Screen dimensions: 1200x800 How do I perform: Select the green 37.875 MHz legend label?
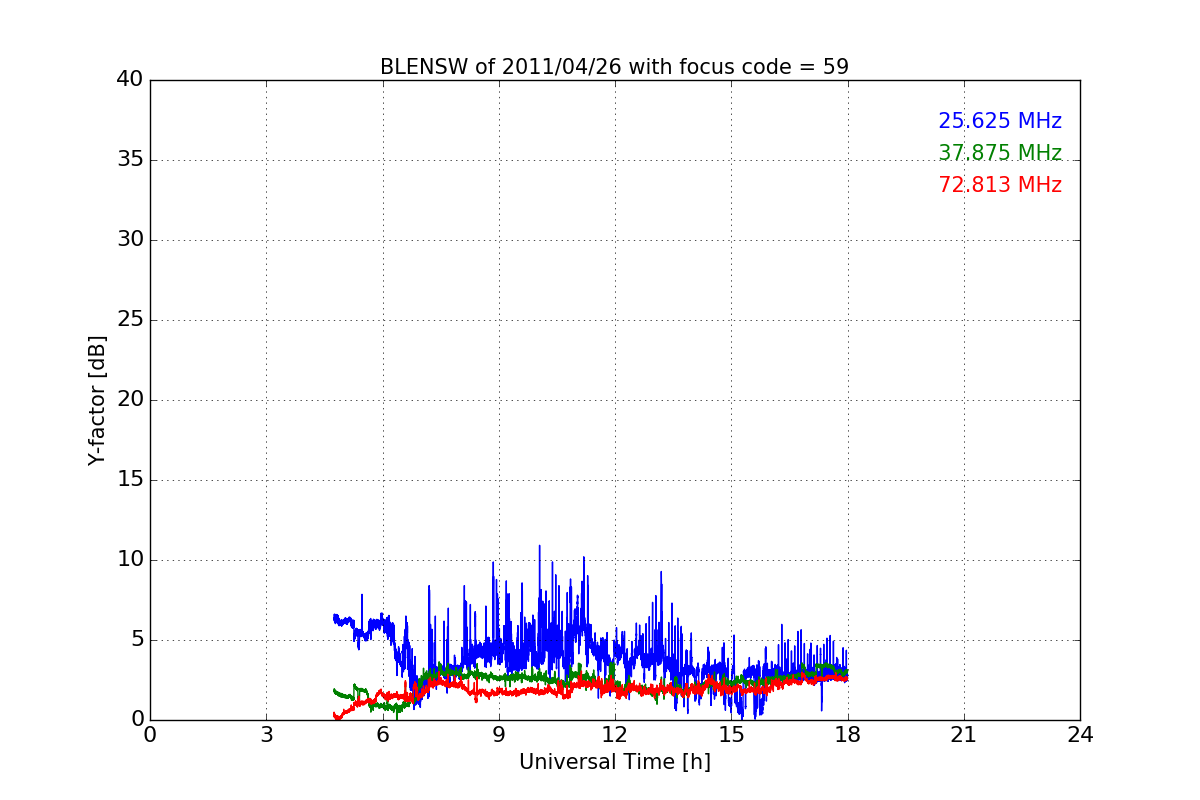pos(1000,153)
